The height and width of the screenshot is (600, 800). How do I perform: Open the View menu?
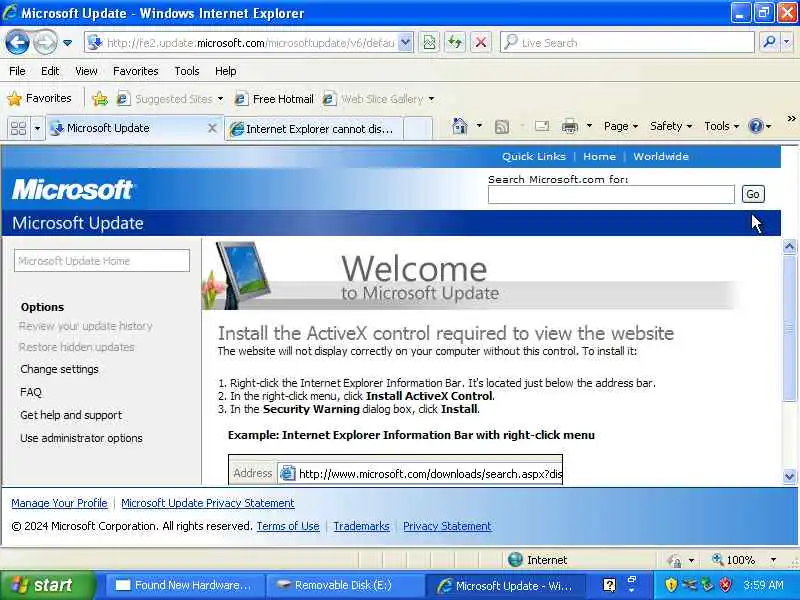click(86, 71)
